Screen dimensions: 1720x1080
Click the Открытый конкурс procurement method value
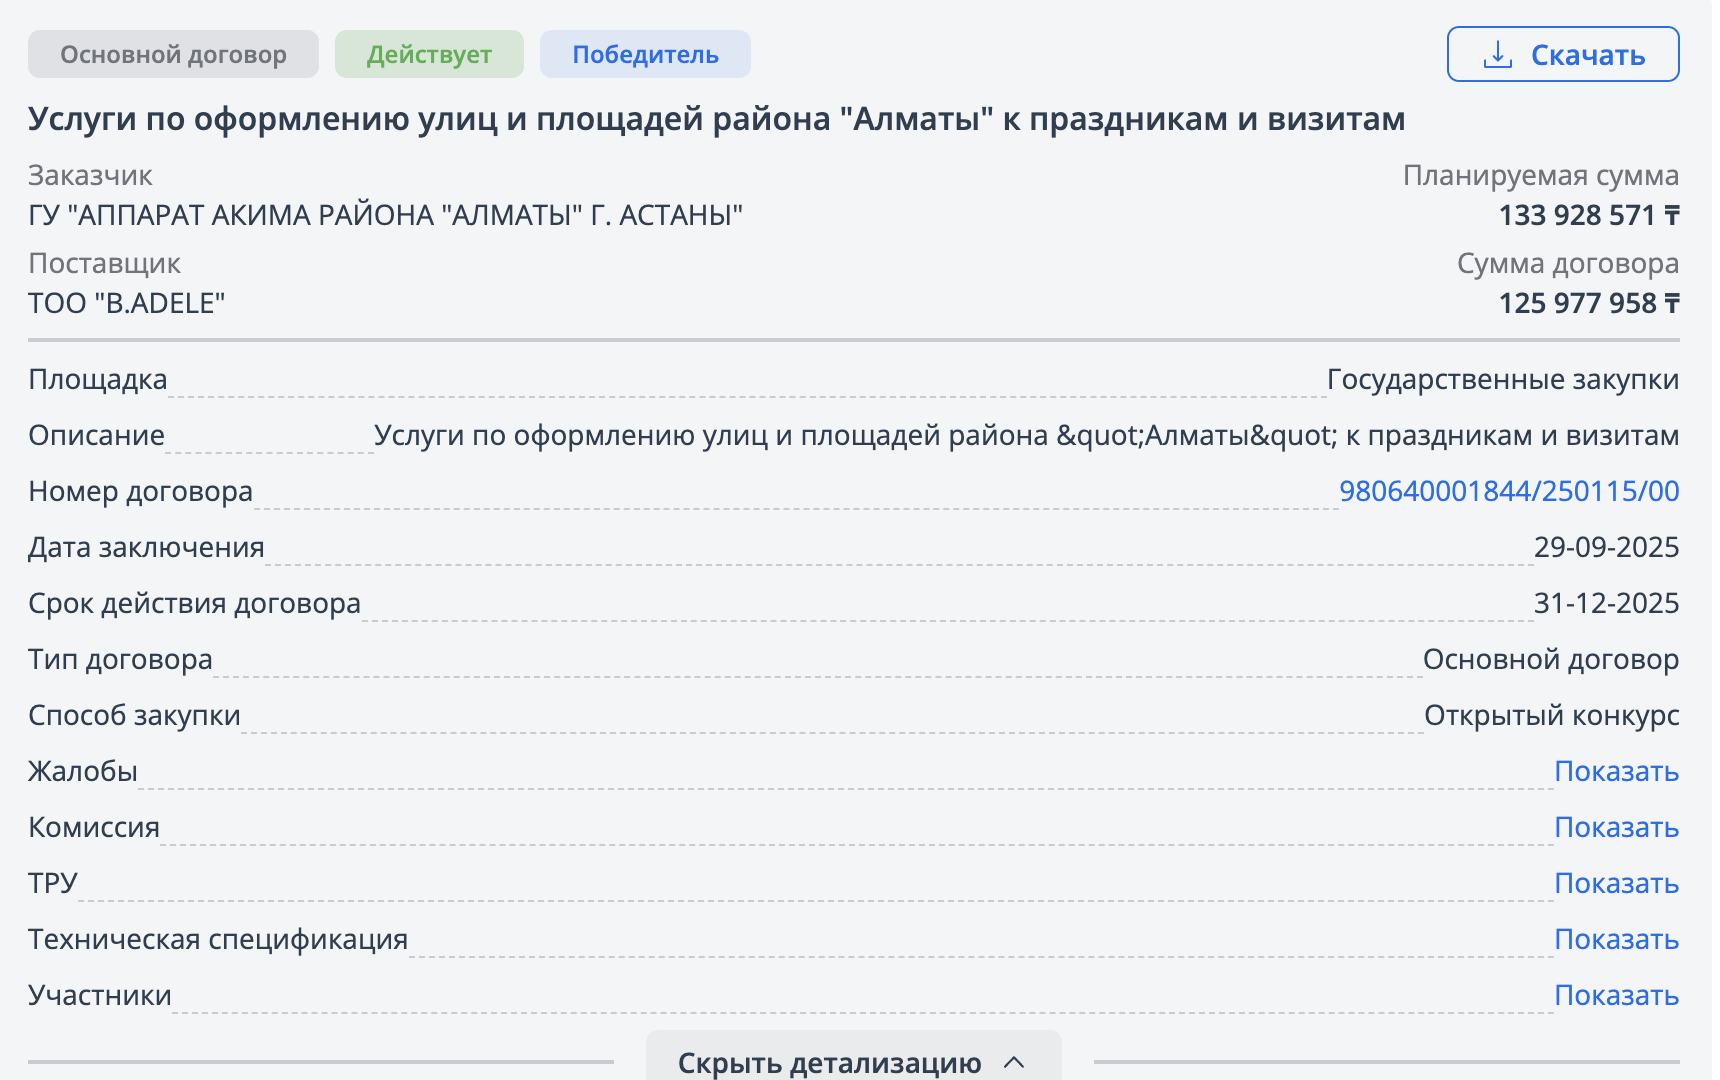1551,715
